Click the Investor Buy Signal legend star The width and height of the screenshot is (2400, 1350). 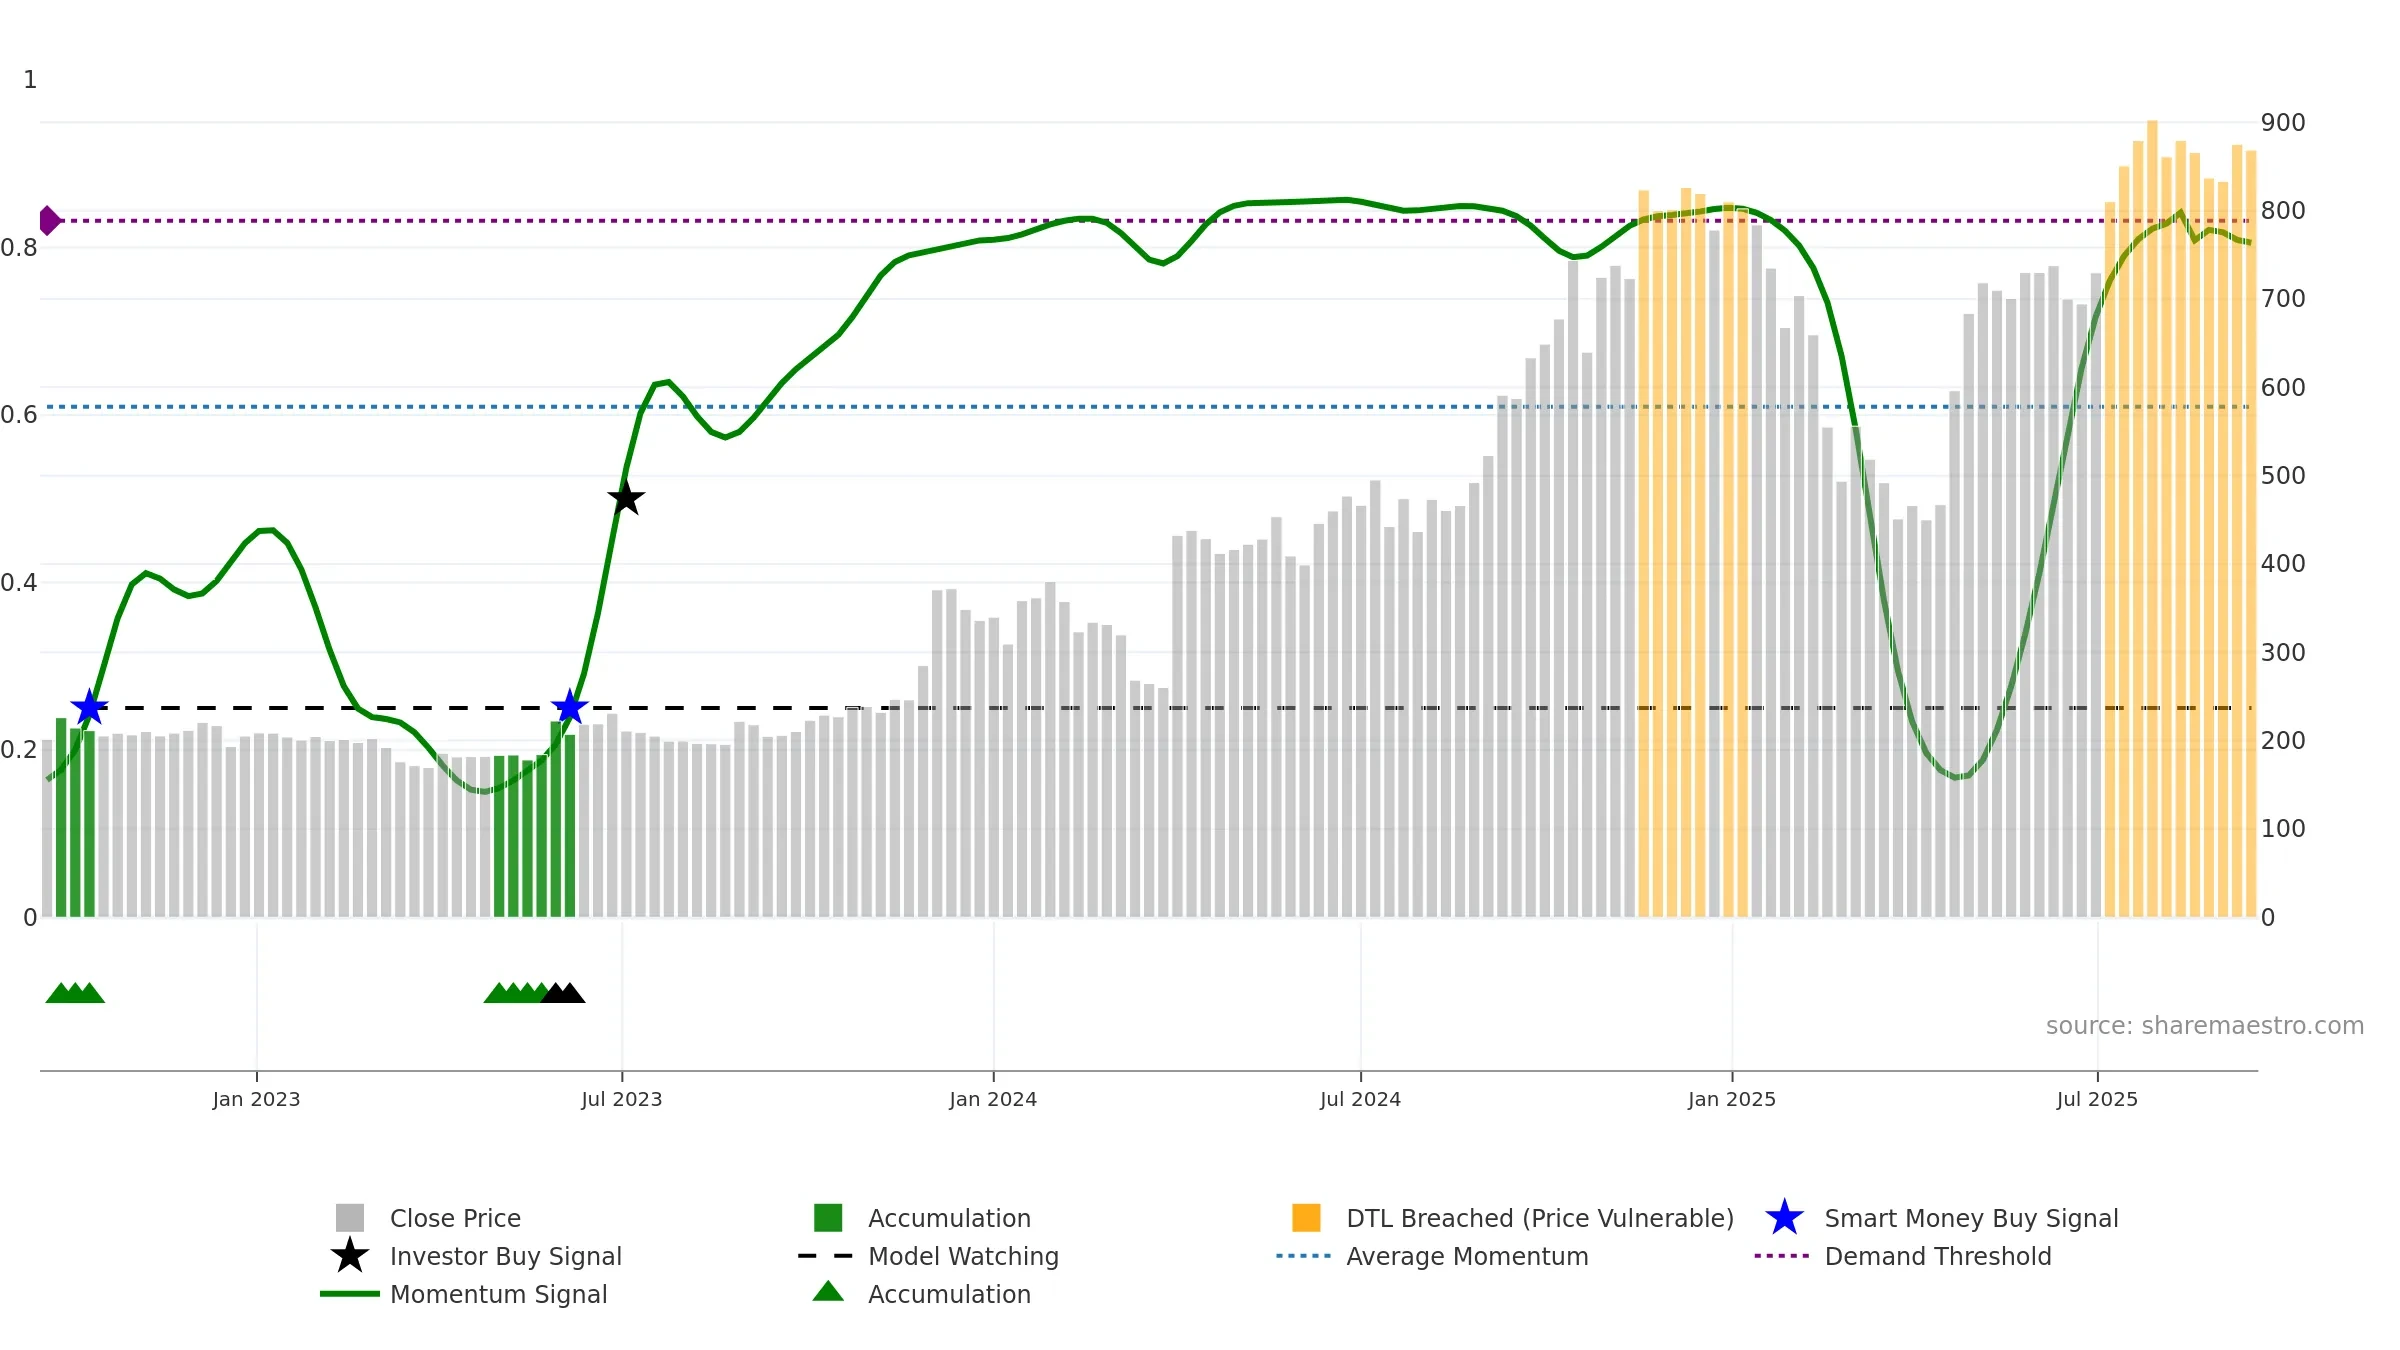coord(350,1256)
